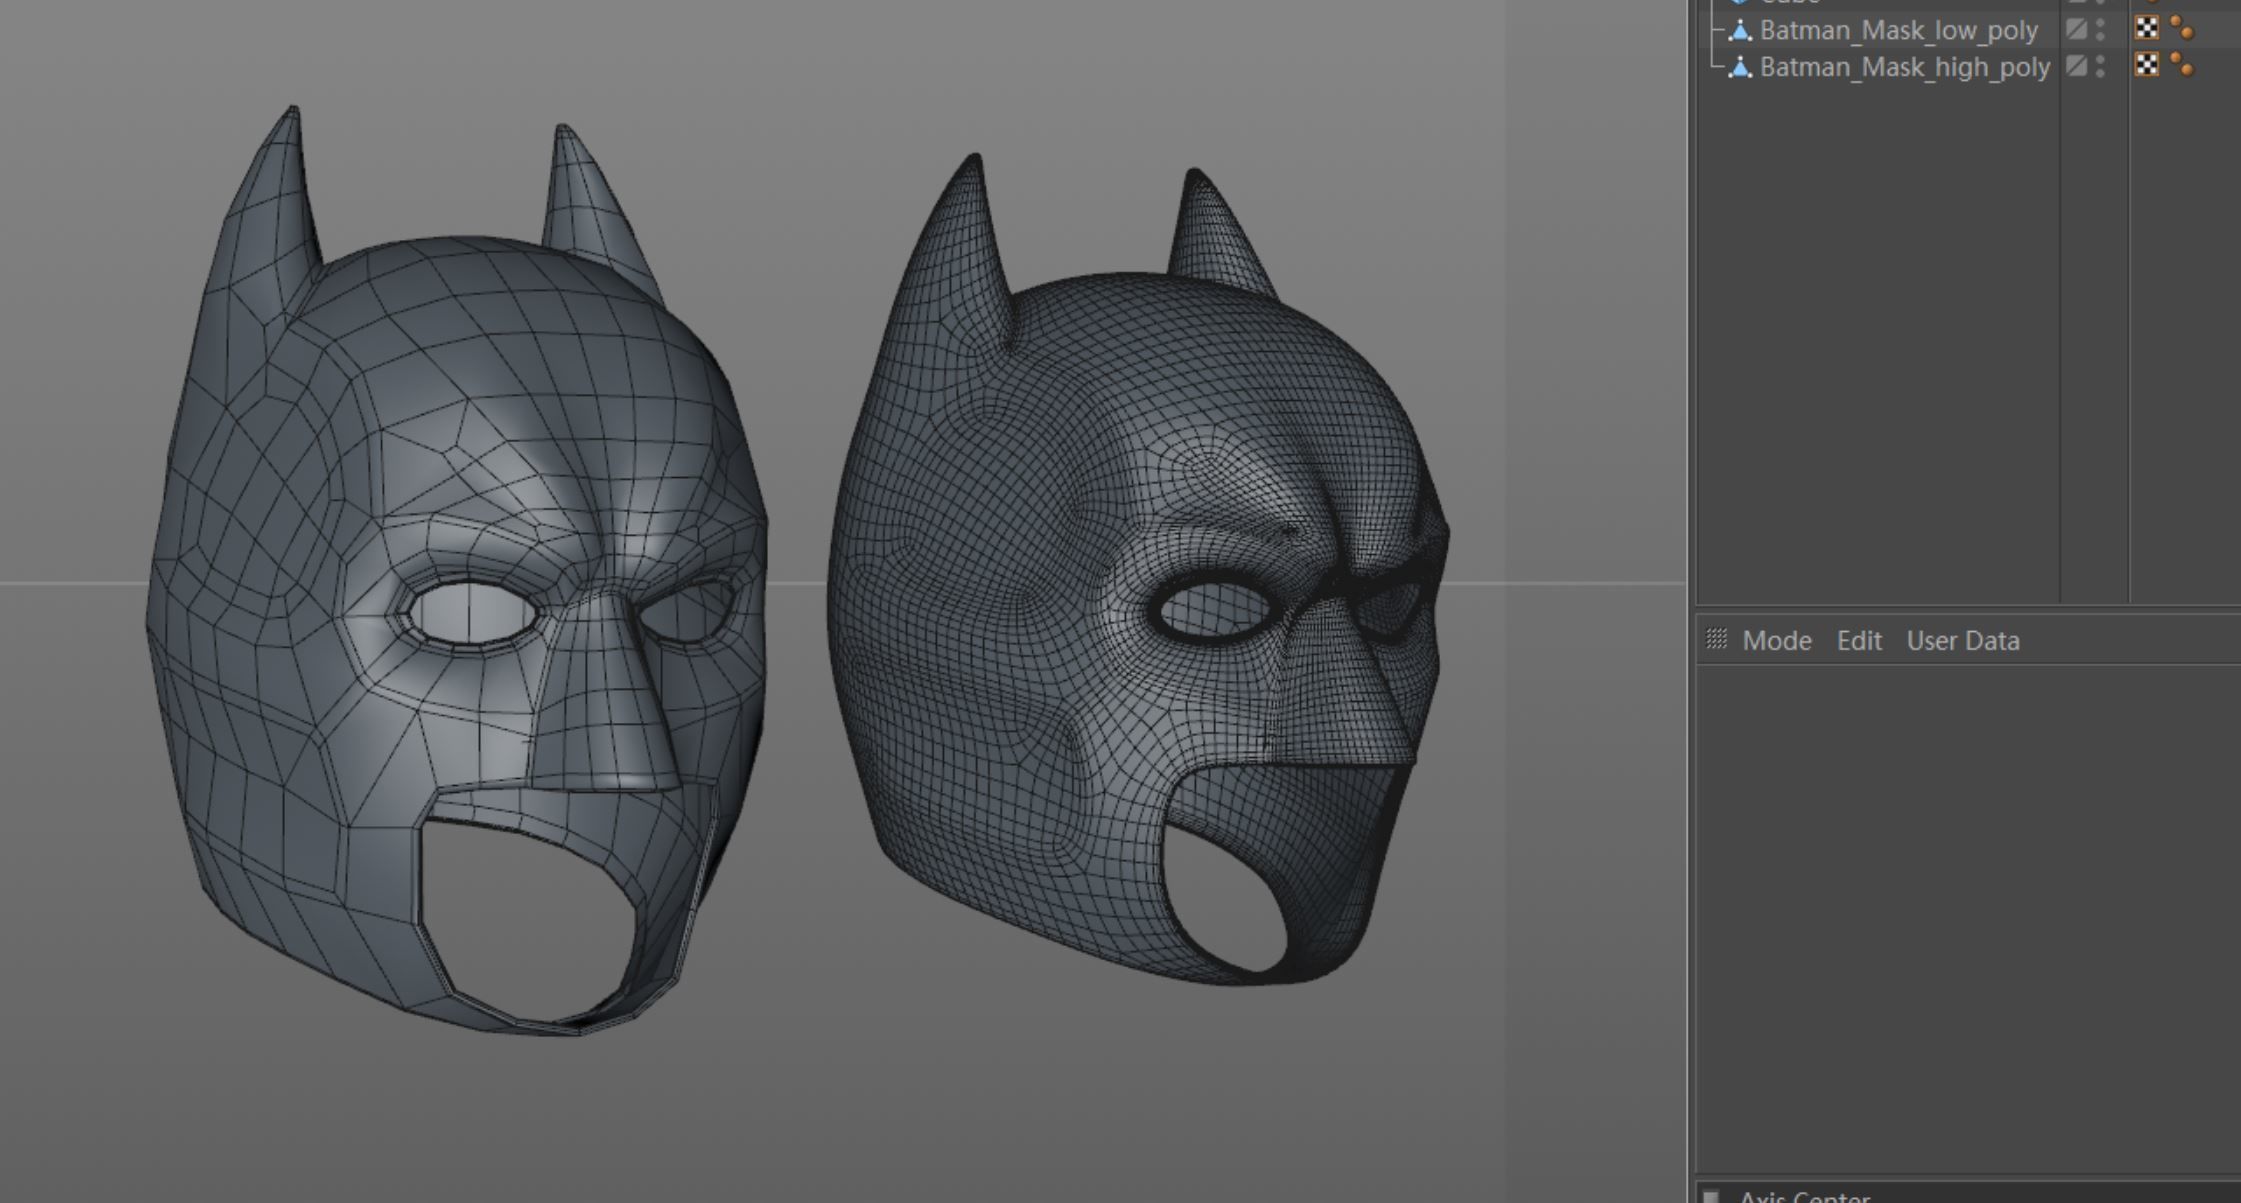Open the Edit menu in Attribute Manager
Screen dimensions: 2241x1203
click(1858, 640)
